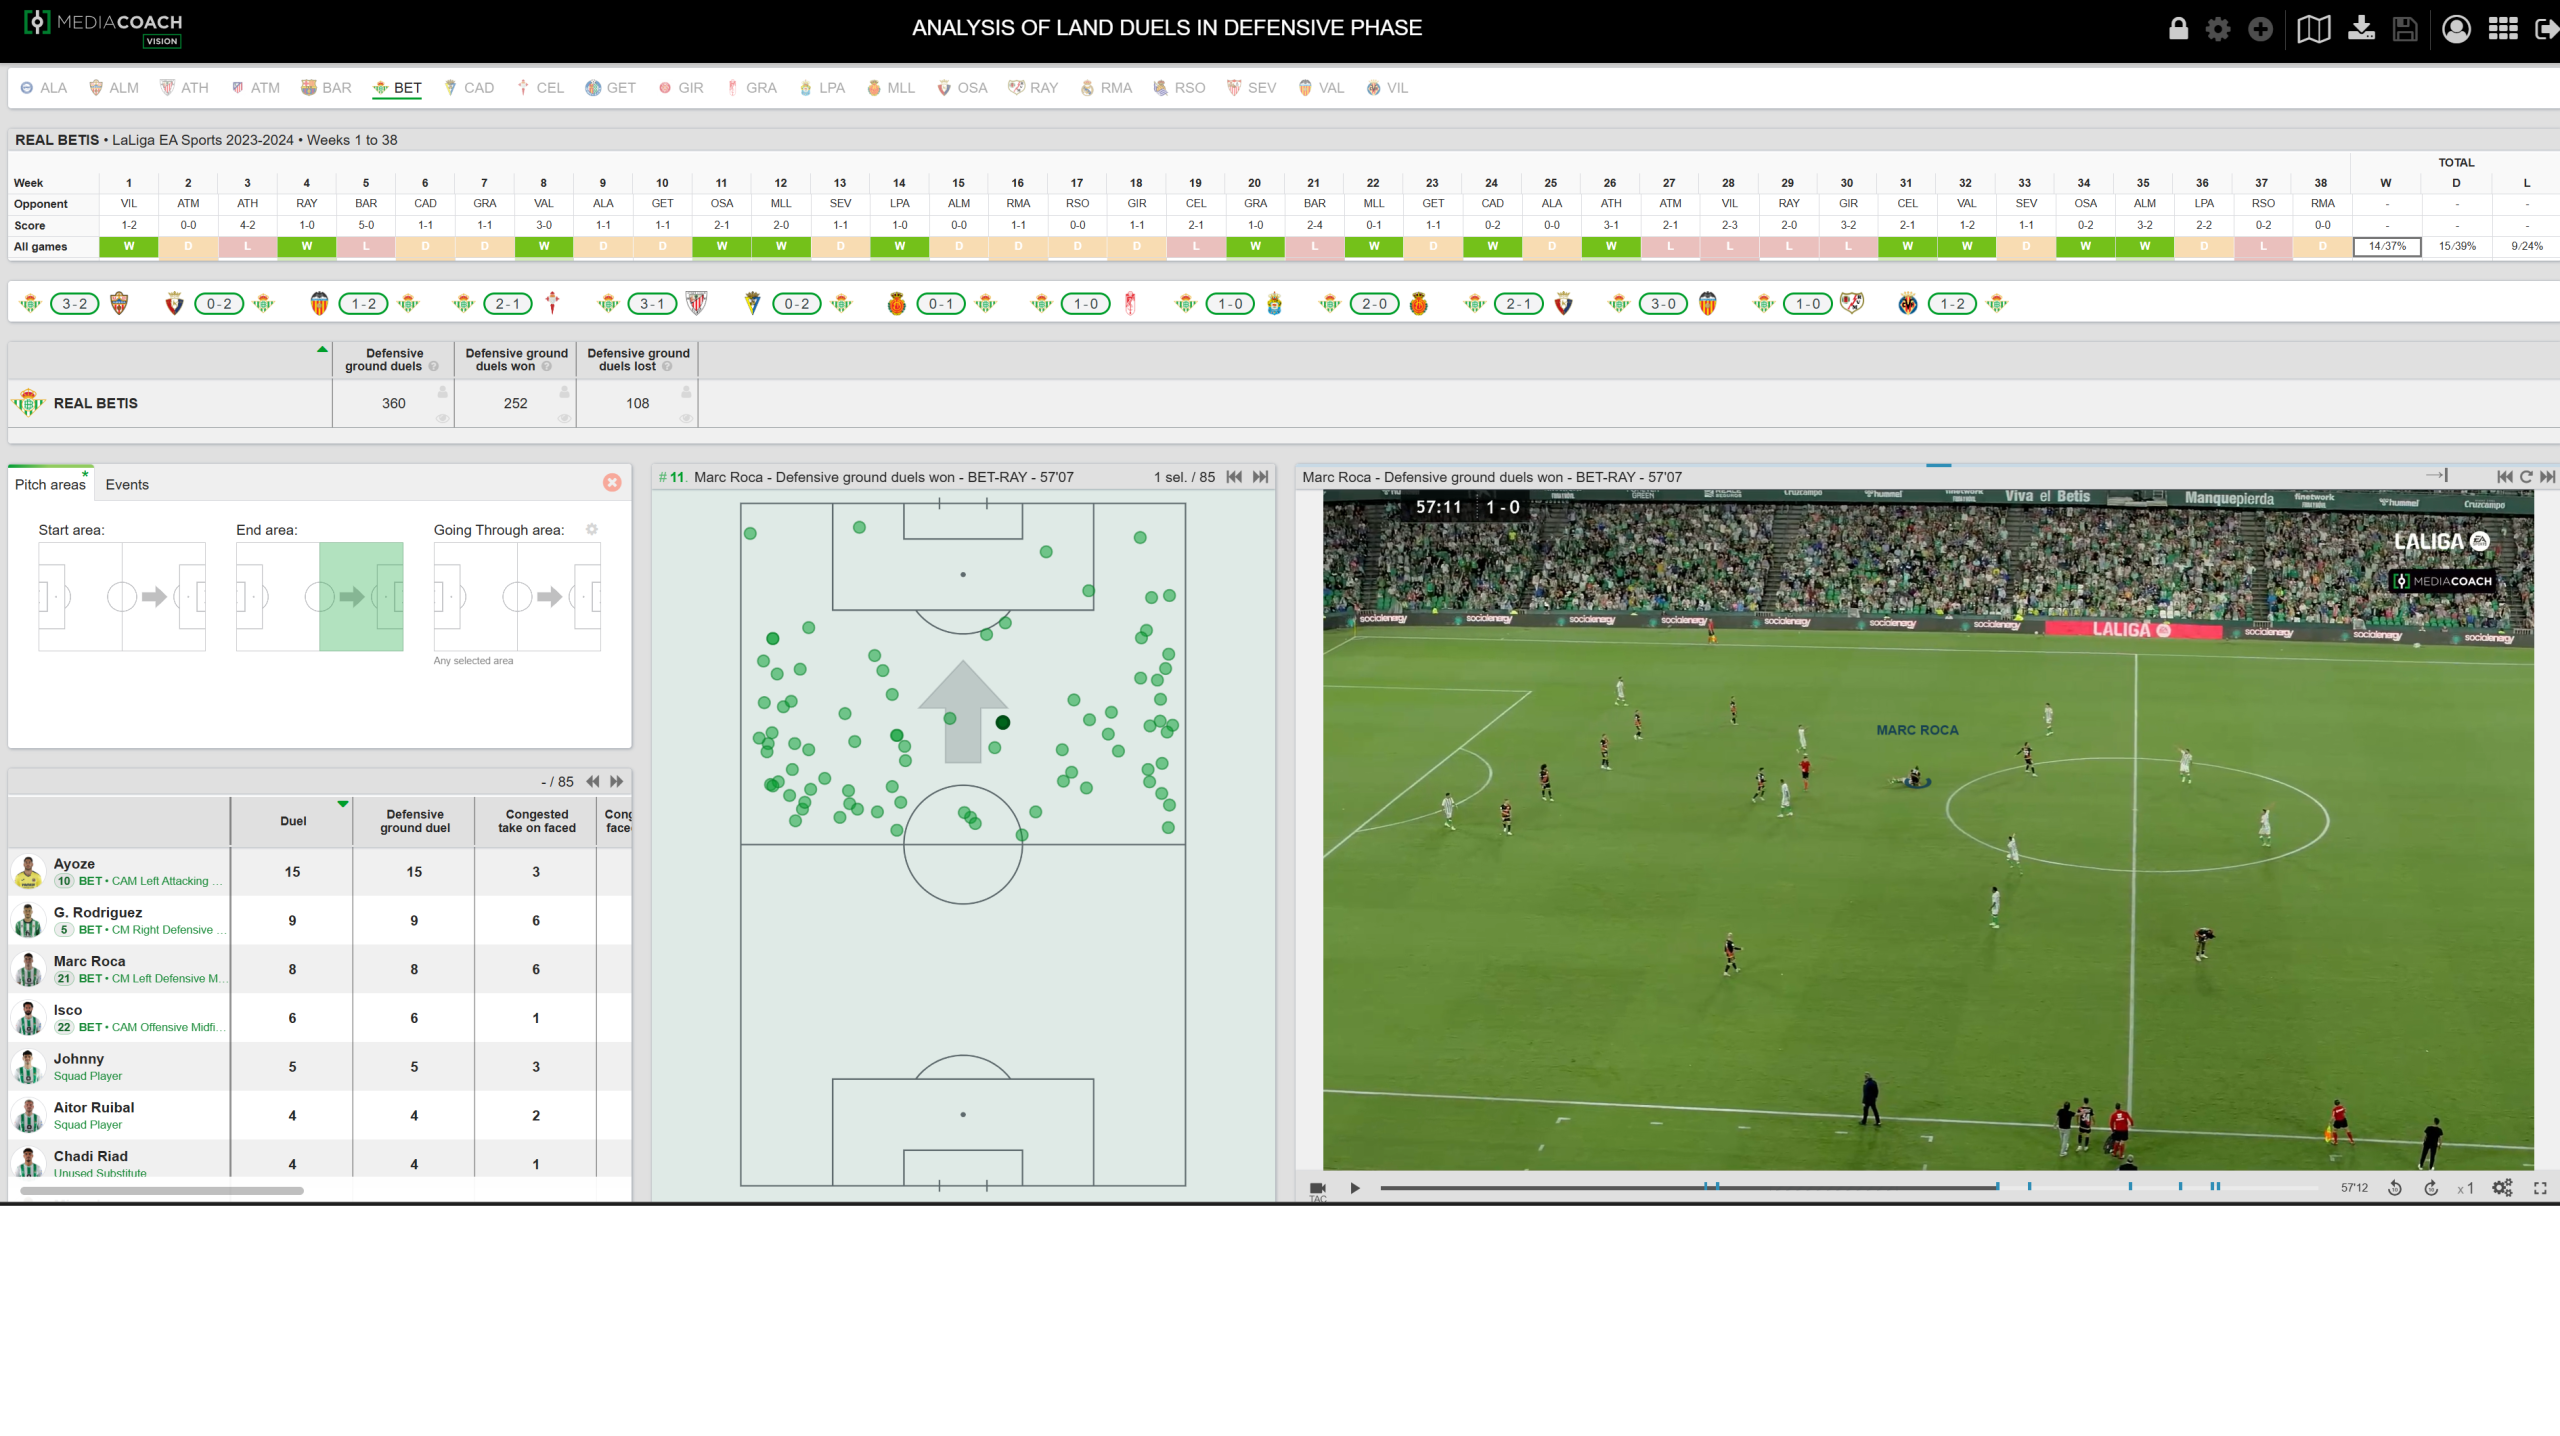
Task: Select the Marc Roca player row
Action: pos(319,969)
